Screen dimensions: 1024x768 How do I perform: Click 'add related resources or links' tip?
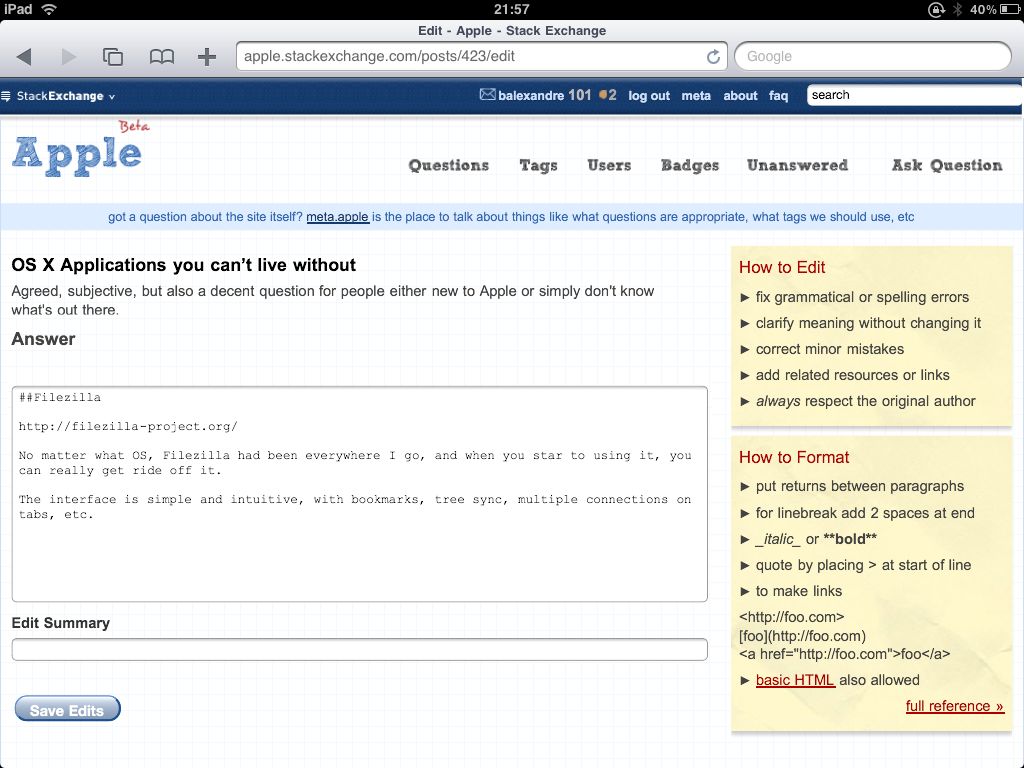(852, 376)
